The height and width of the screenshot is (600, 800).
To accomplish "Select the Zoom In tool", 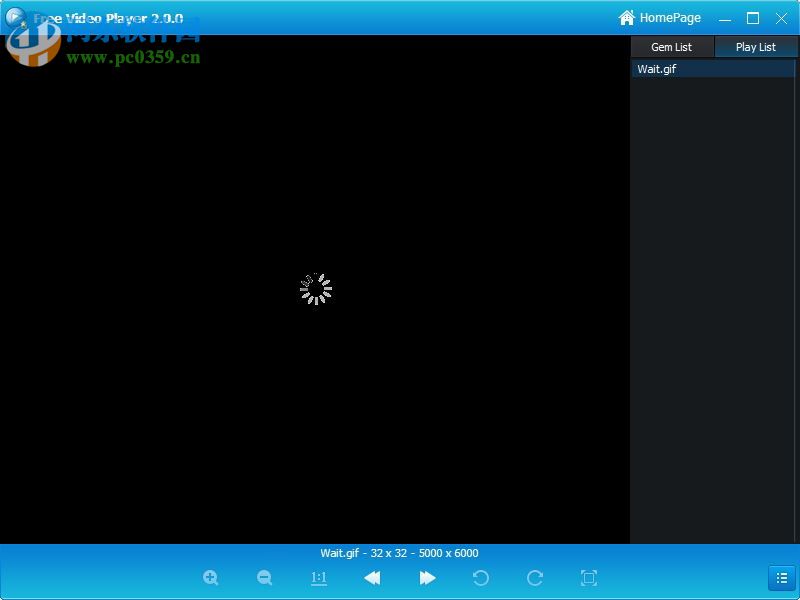I will [211, 578].
